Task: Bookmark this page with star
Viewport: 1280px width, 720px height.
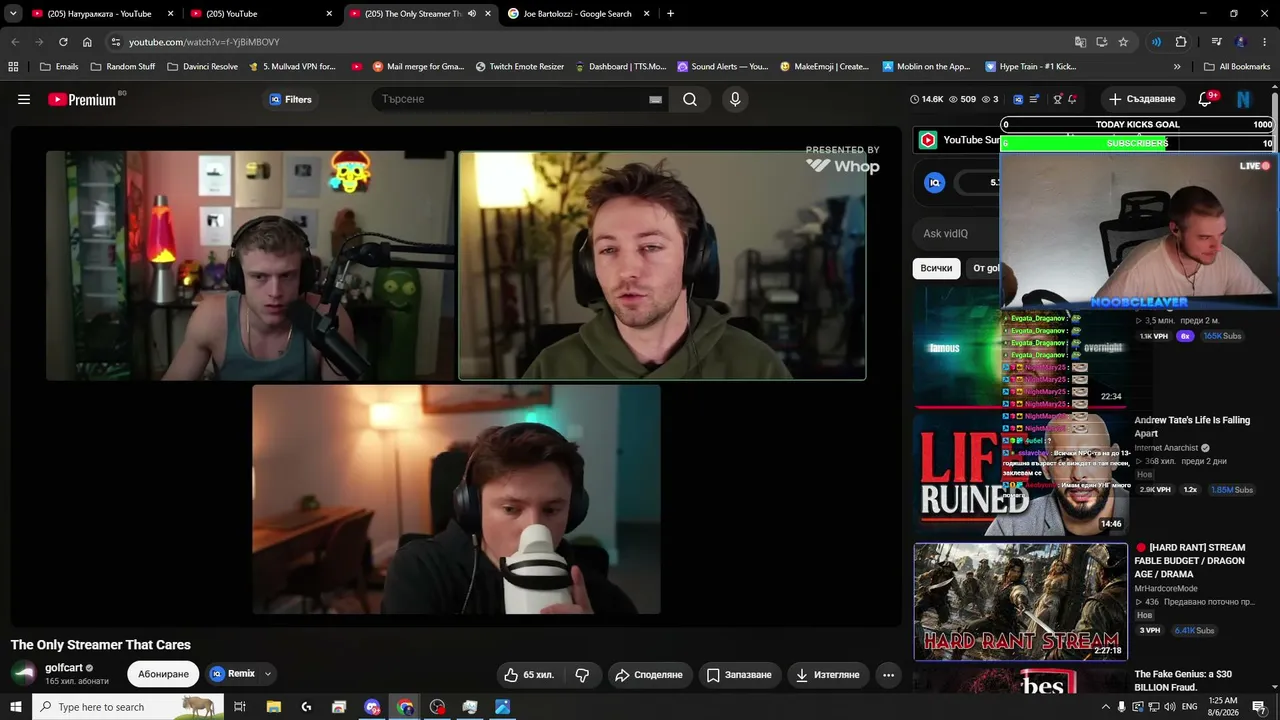Action: click(x=1123, y=42)
